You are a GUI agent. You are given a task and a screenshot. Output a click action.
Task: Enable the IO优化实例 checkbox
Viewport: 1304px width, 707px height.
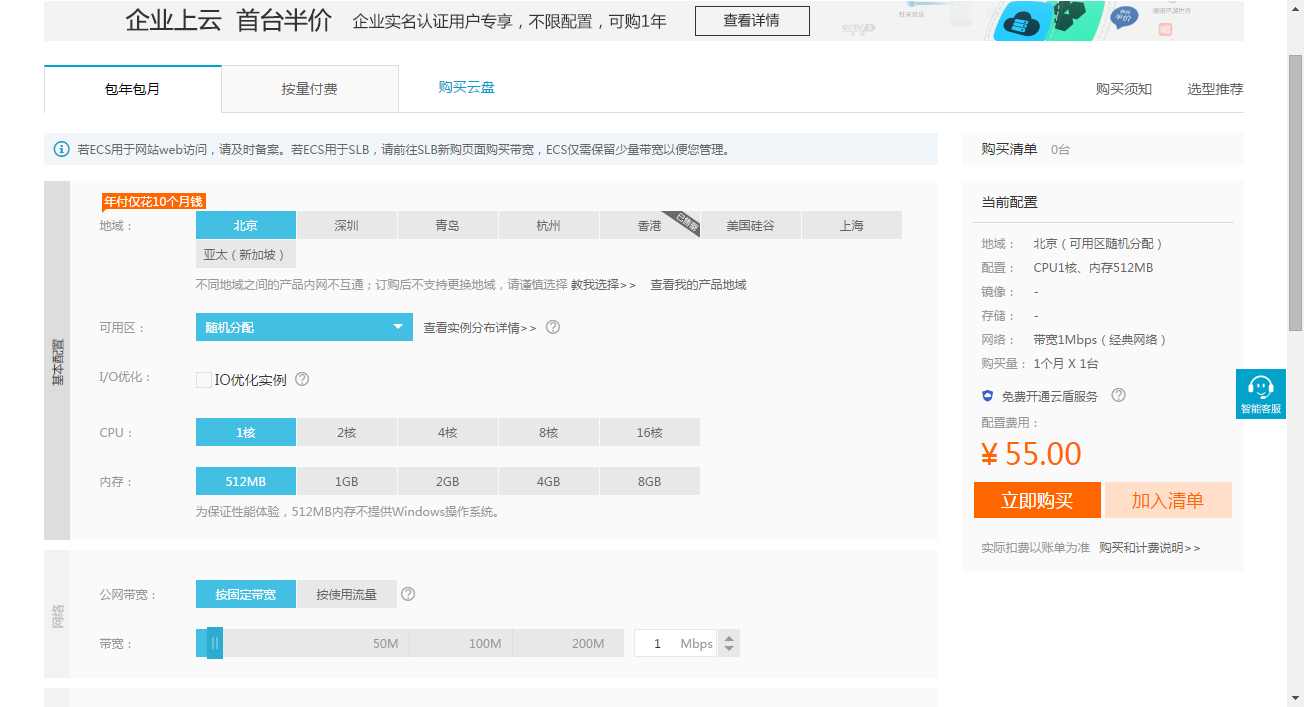pos(204,380)
